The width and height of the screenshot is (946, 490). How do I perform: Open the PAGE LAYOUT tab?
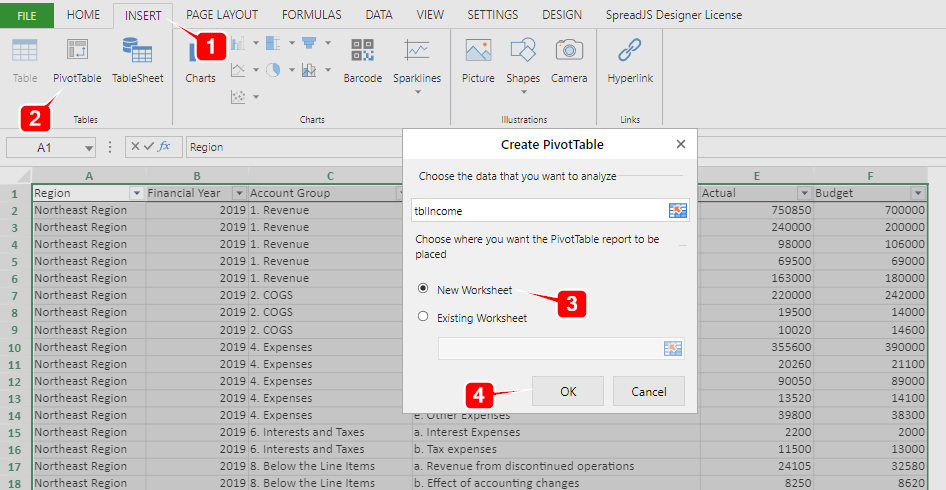point(222,15)
